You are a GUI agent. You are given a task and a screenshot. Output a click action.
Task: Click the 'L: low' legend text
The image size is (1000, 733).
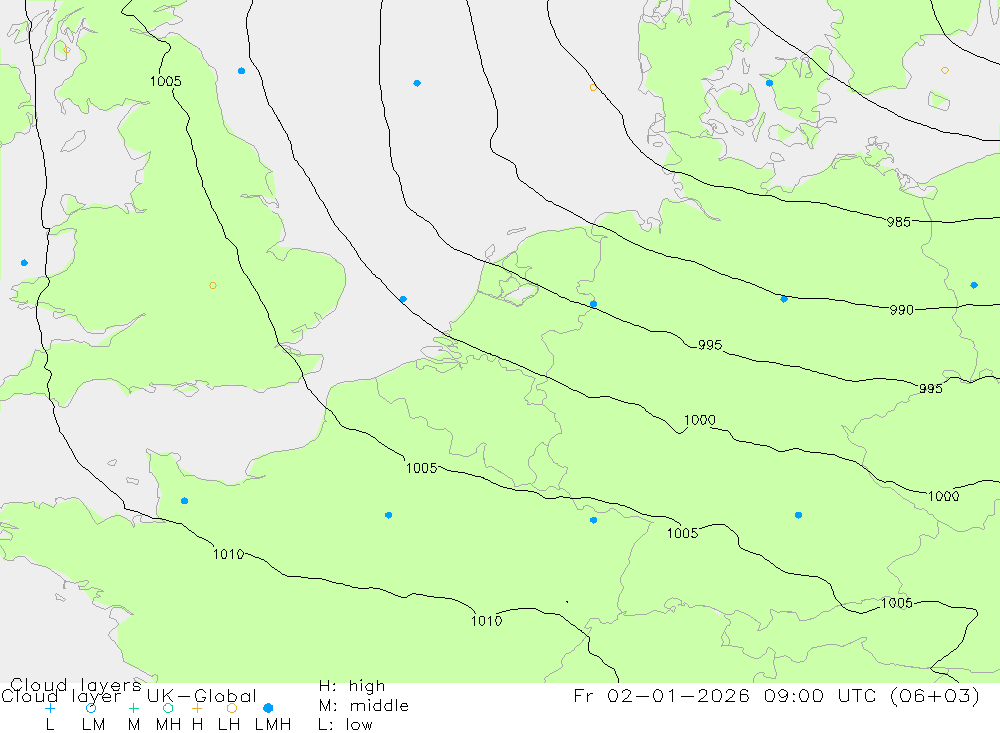[345, 725]
